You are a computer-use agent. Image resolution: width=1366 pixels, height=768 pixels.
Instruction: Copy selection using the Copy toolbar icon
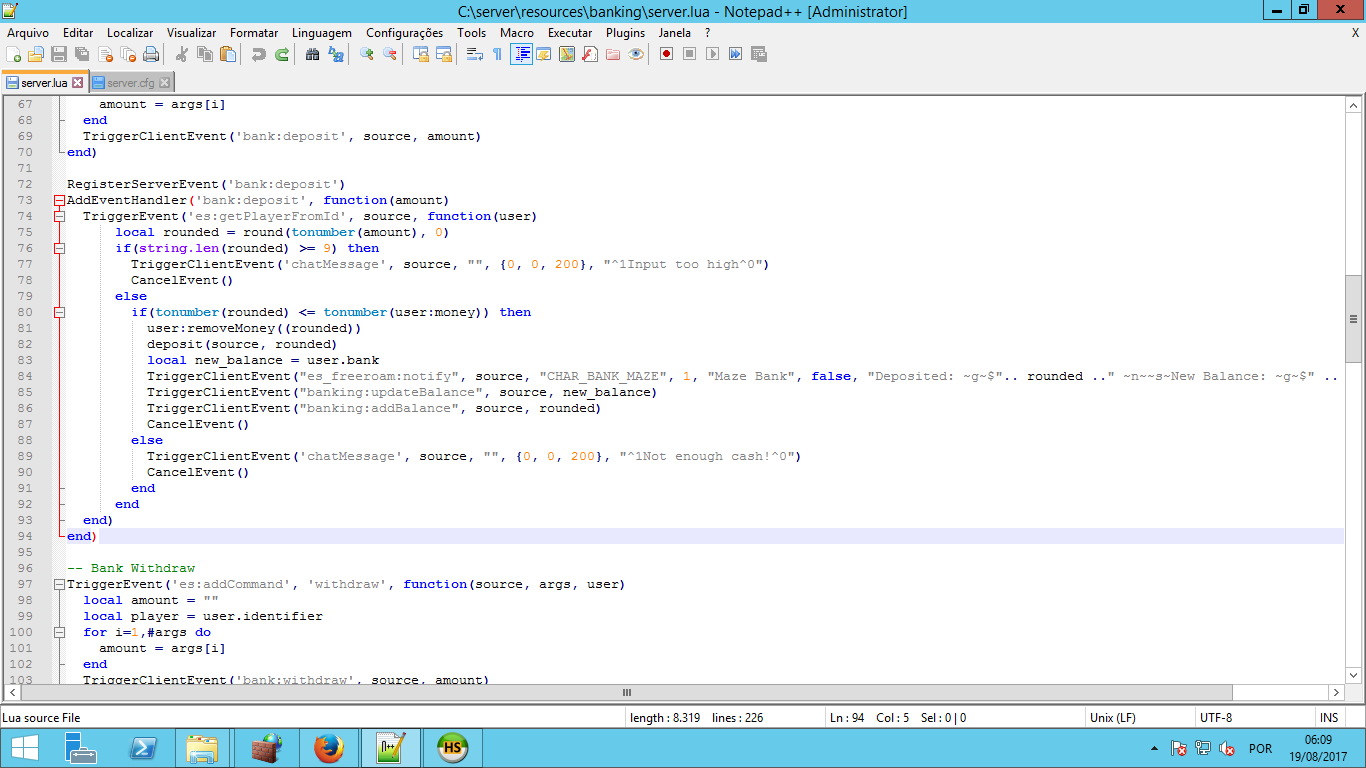click(x=205, y=54)
